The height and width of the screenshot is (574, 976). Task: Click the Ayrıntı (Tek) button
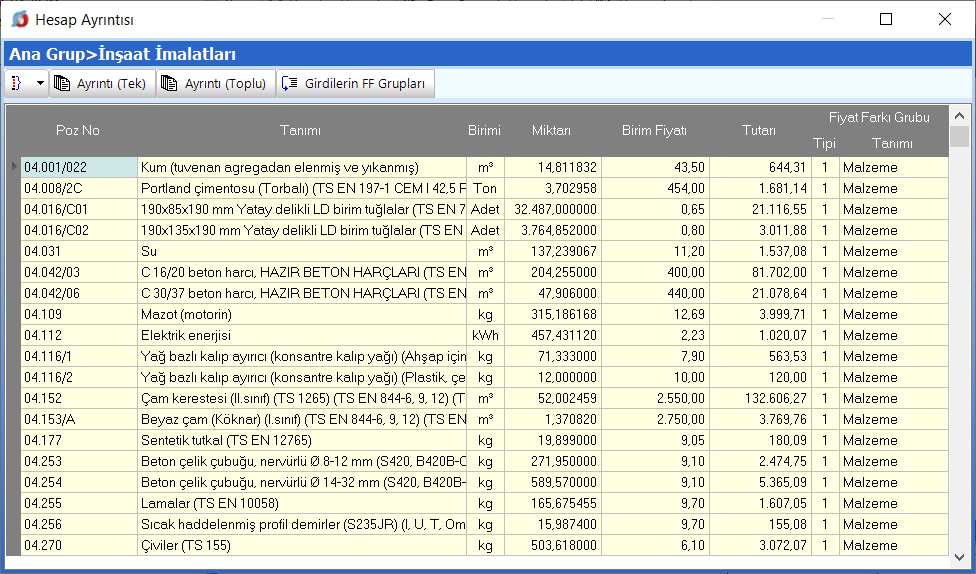[103, 83]
